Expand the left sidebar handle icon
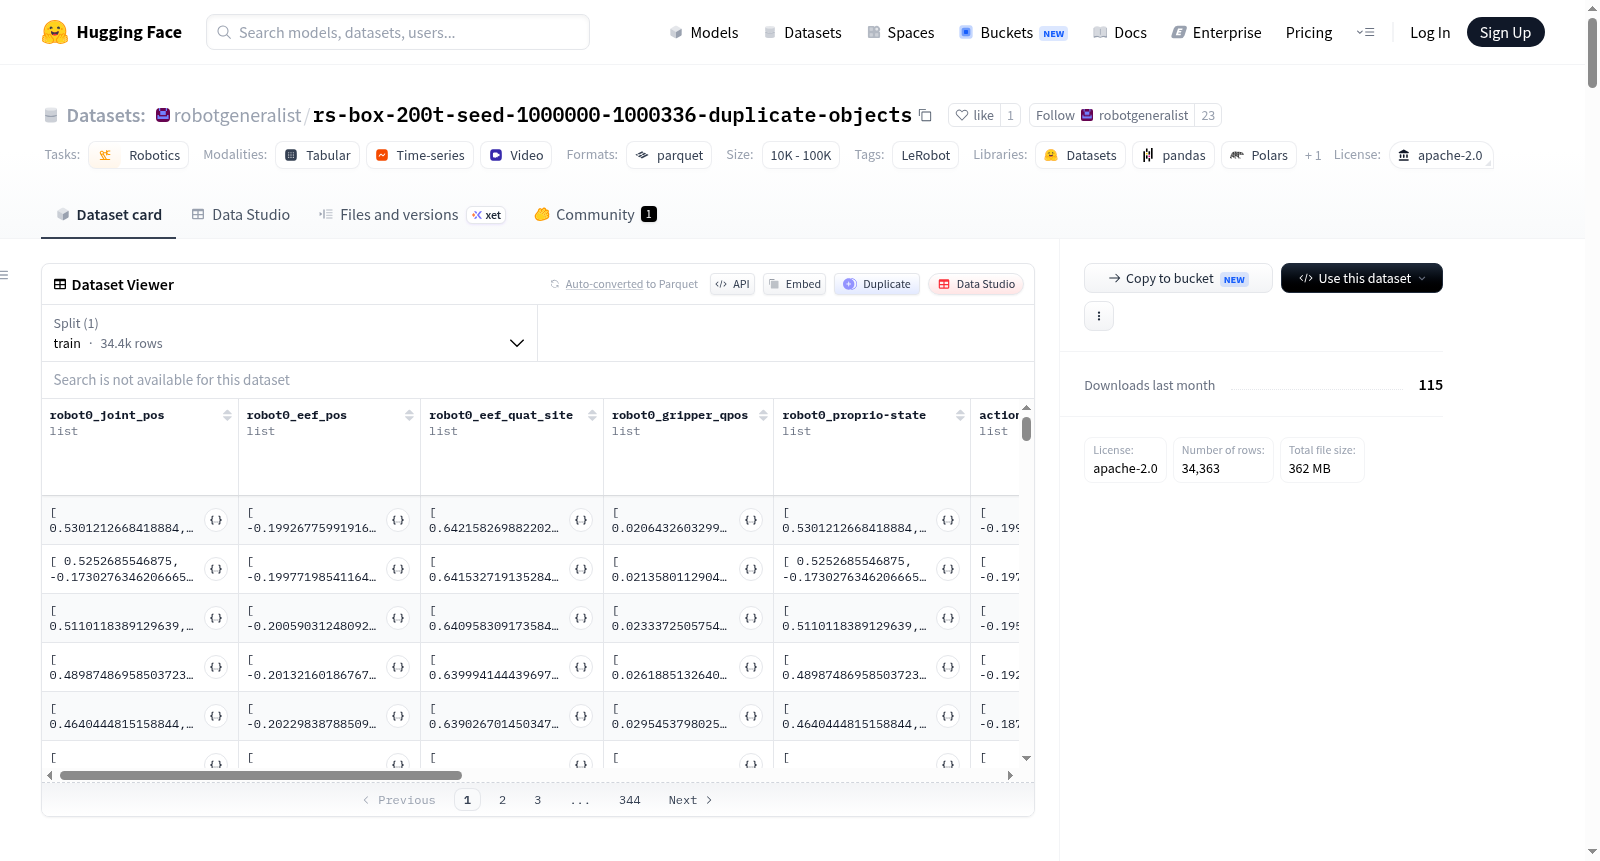The image size is (1600, 861). pyautogui.click(x=4, y=275)
